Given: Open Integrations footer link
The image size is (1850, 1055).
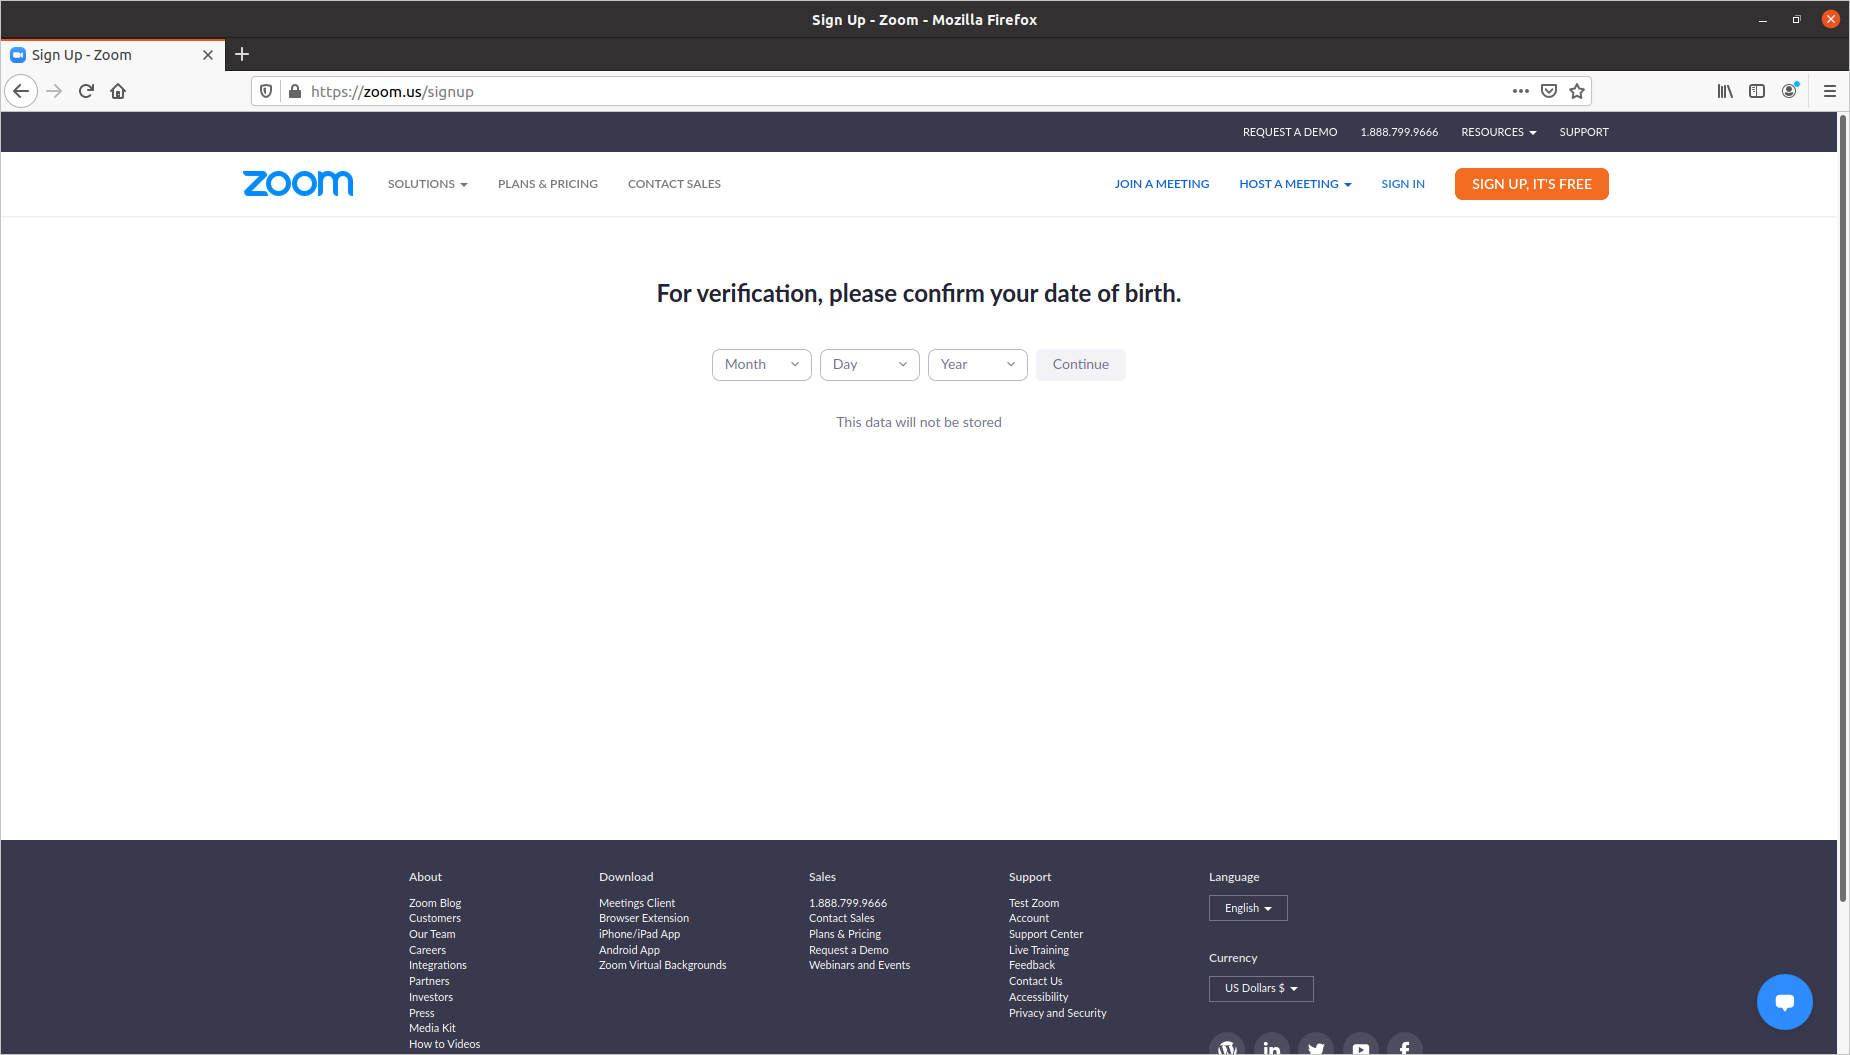Looking at the screenshot, I should [x=438, y=965].
